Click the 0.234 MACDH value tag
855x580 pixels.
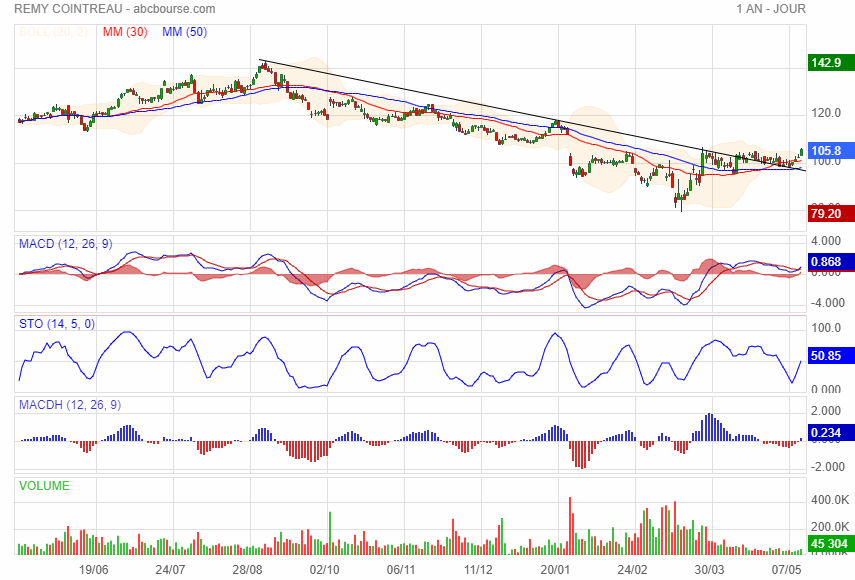point(830,432)
